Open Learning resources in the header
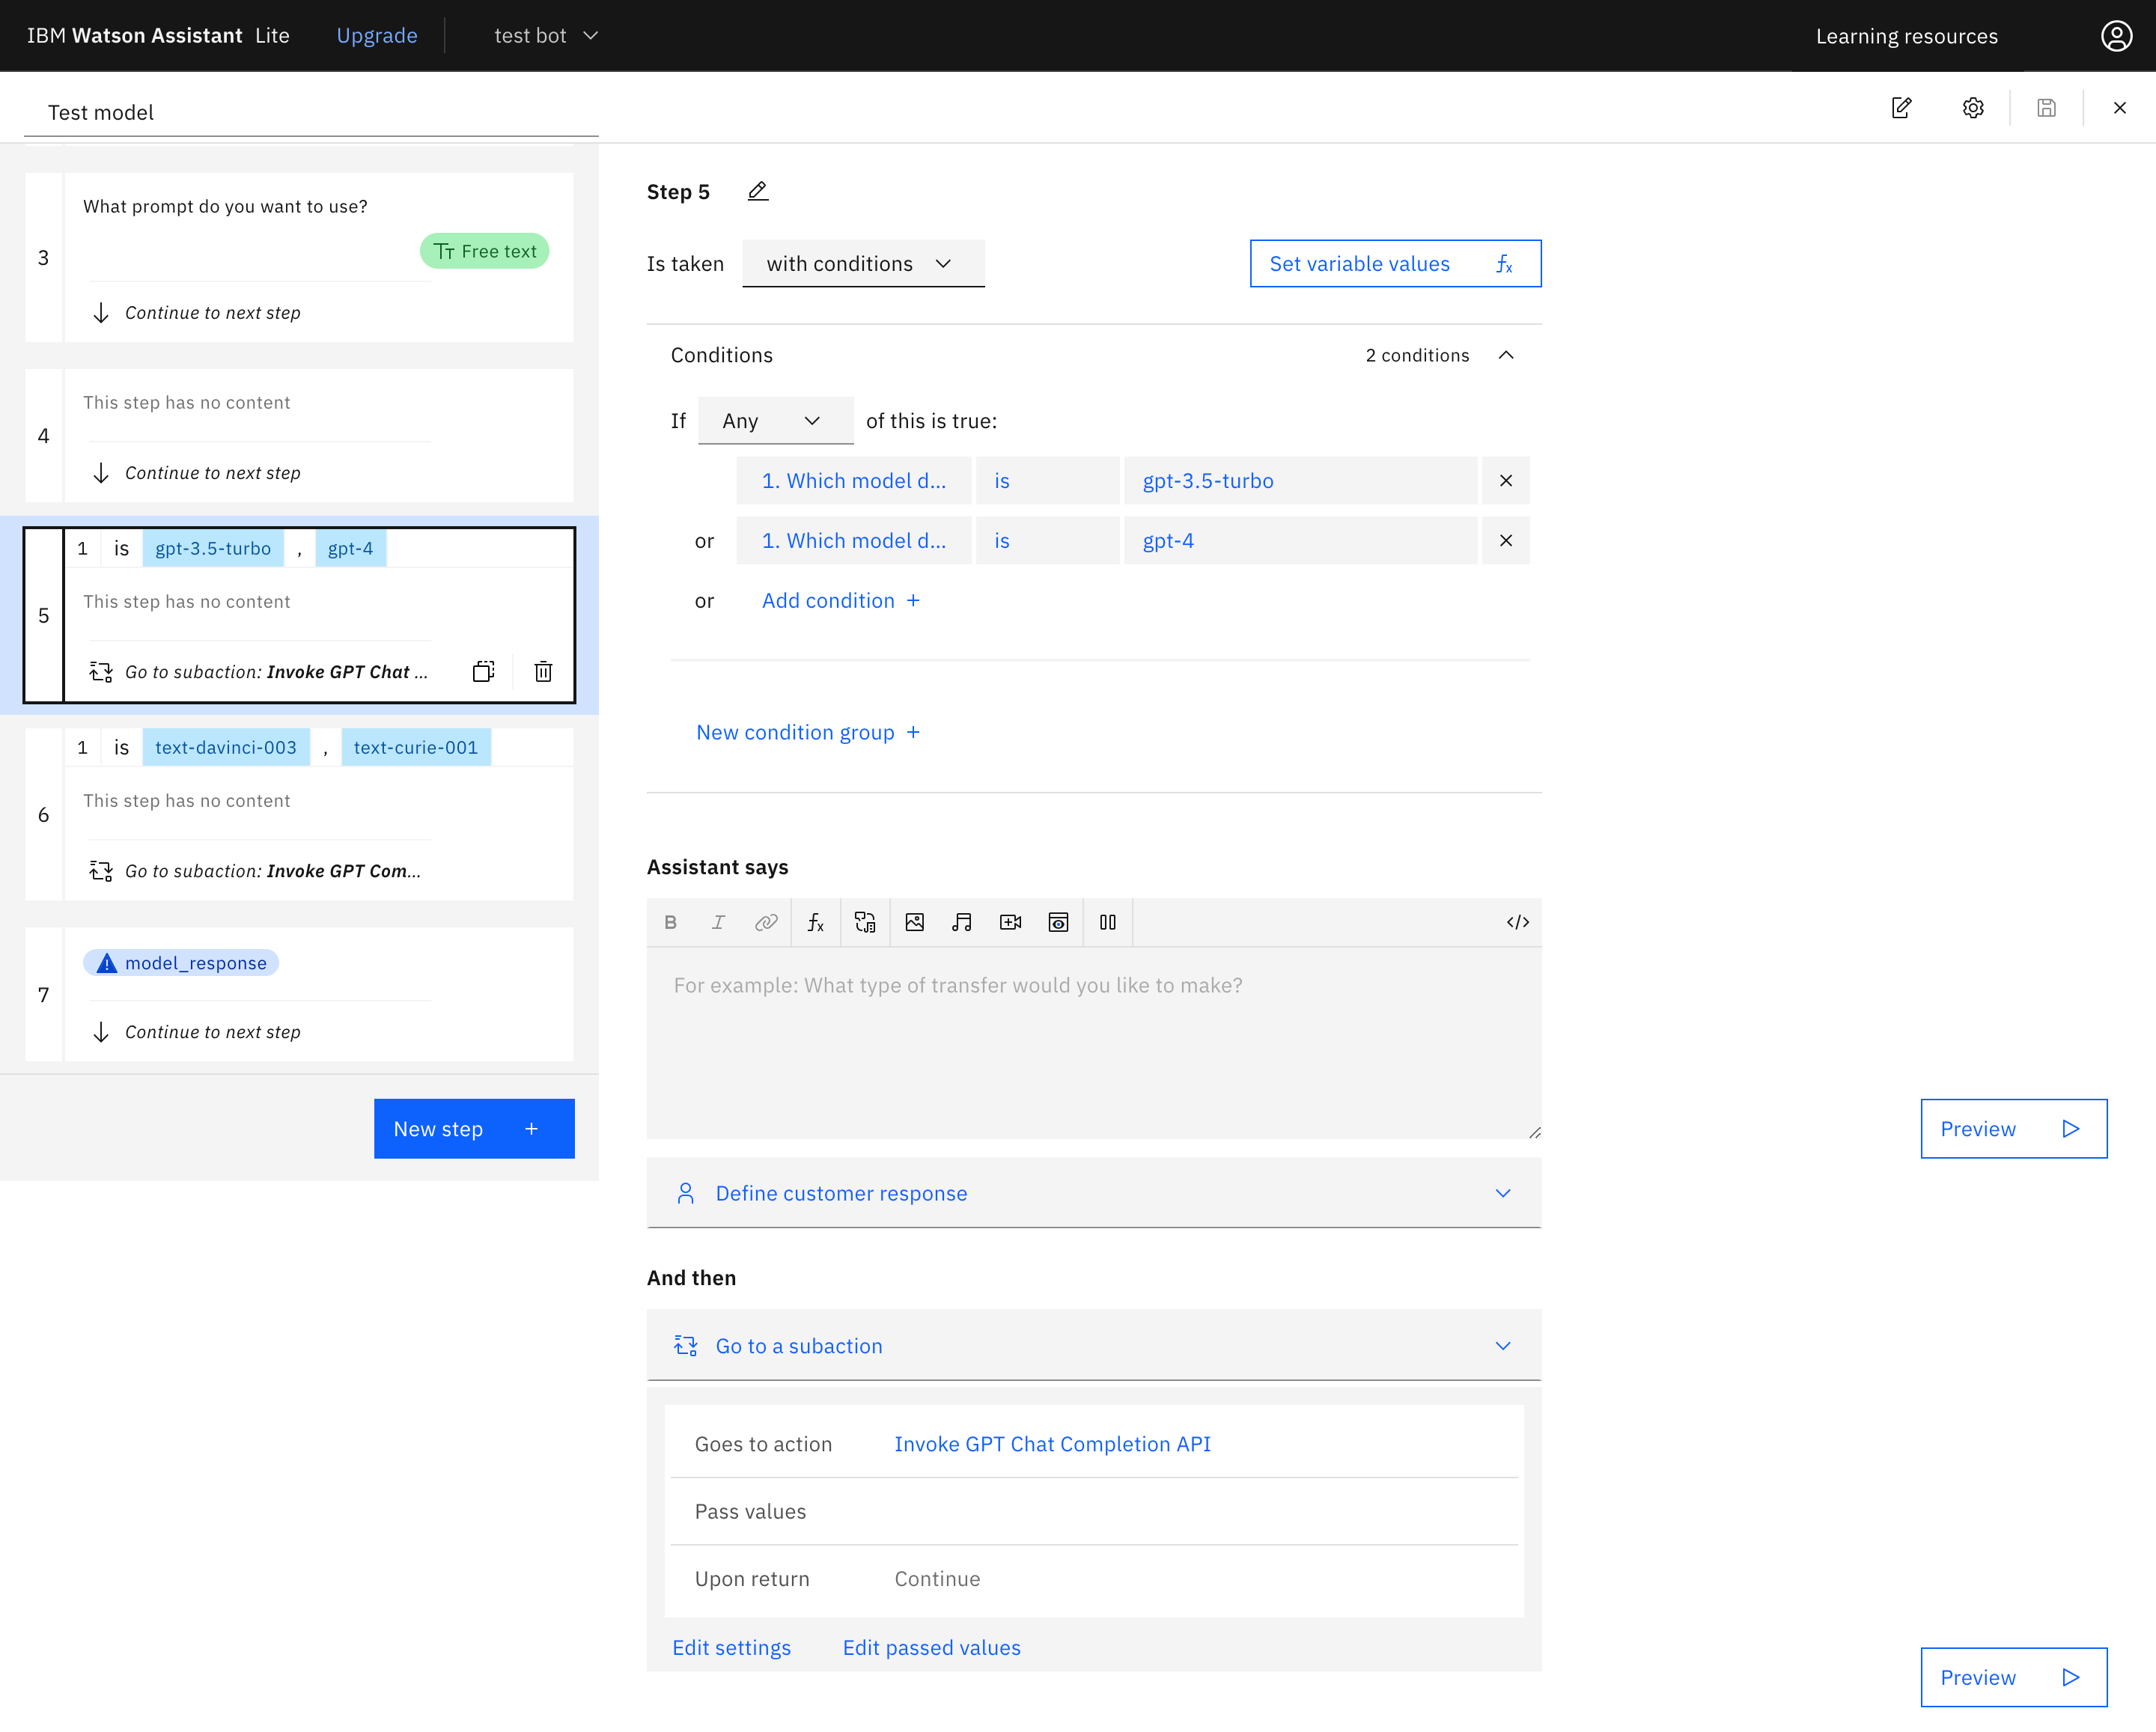Screen dimensions: 2156x1732 point(1906,36)
